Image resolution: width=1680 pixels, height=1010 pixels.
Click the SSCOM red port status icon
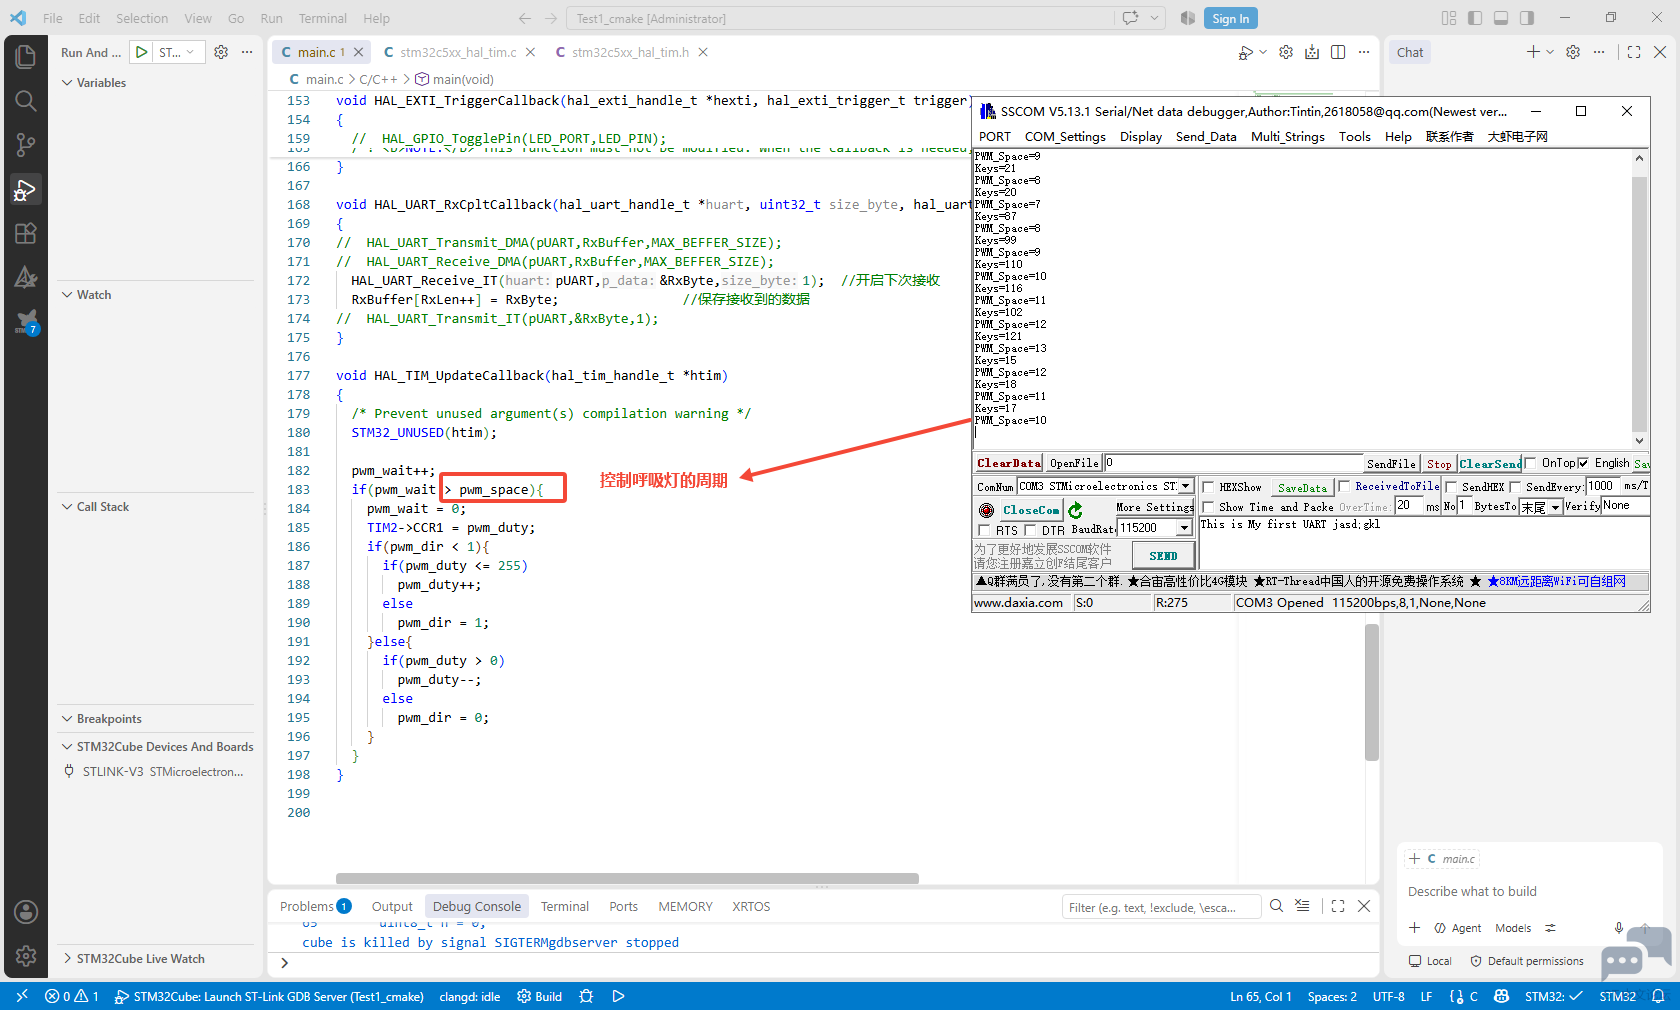[x=986, y=510]
